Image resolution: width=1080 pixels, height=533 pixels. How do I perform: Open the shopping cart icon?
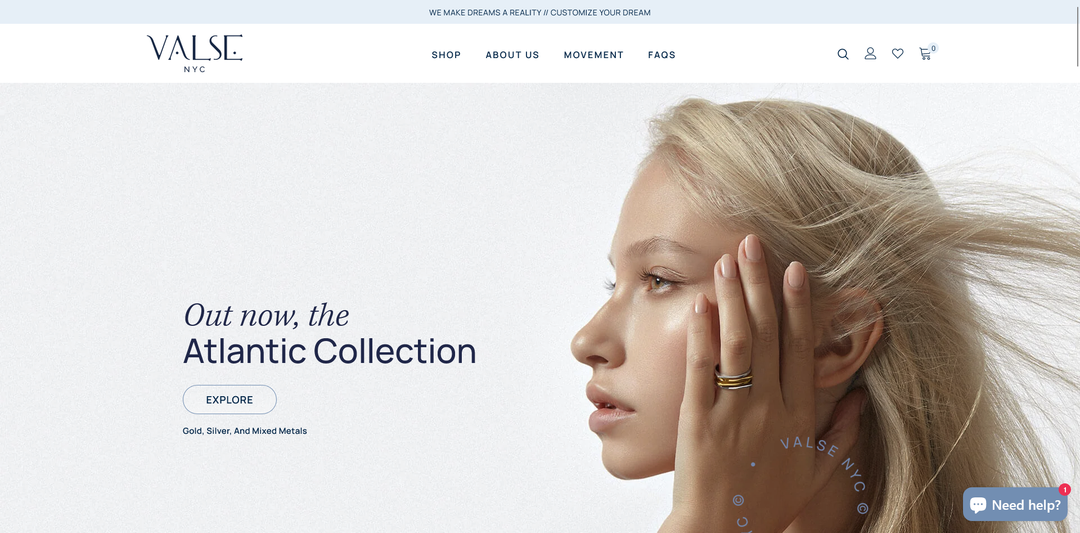[925, 54]
